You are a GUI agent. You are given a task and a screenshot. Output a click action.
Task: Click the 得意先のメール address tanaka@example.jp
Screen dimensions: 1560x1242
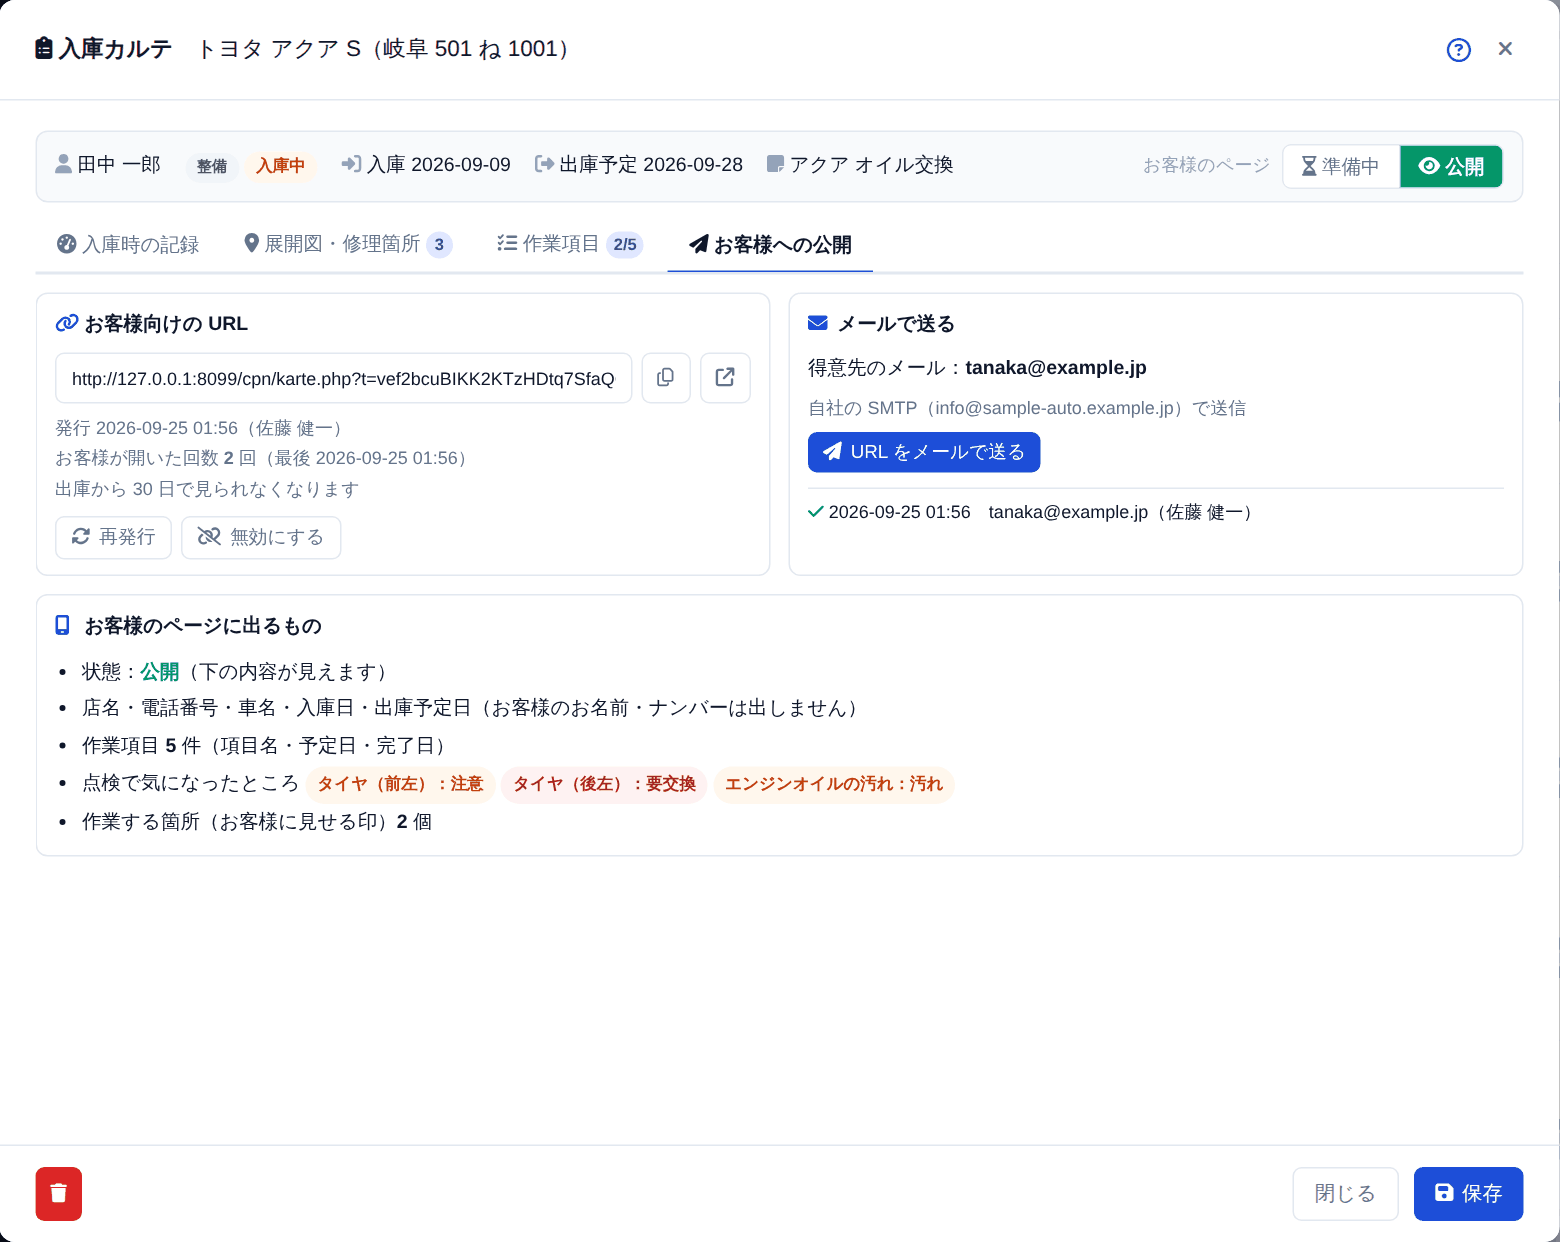(1056, 368)
